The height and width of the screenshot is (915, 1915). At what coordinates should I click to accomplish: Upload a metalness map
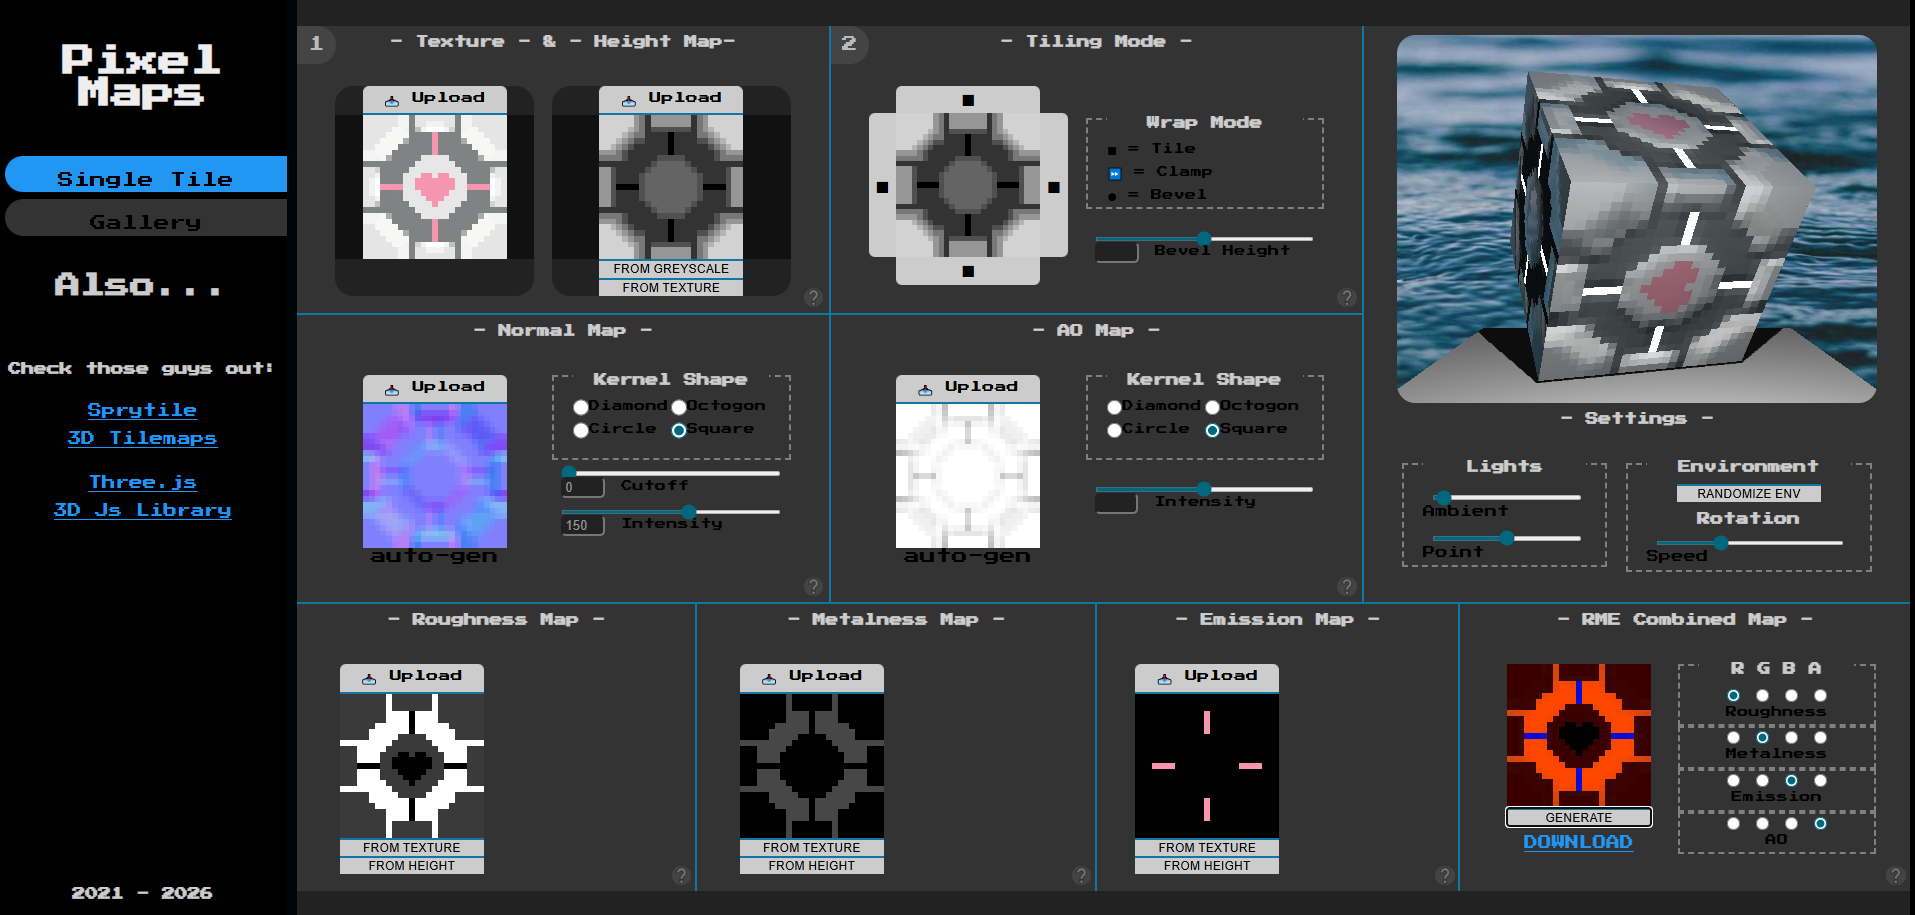811,675
